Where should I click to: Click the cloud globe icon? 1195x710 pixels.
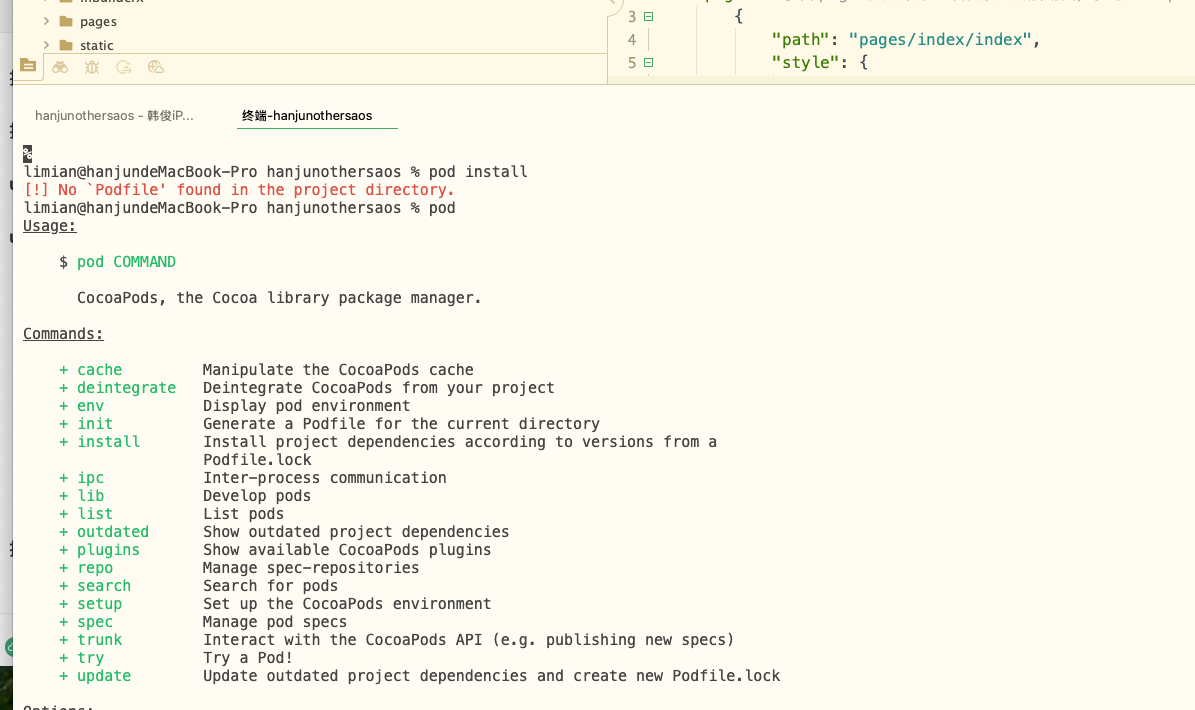pos(155,67)
